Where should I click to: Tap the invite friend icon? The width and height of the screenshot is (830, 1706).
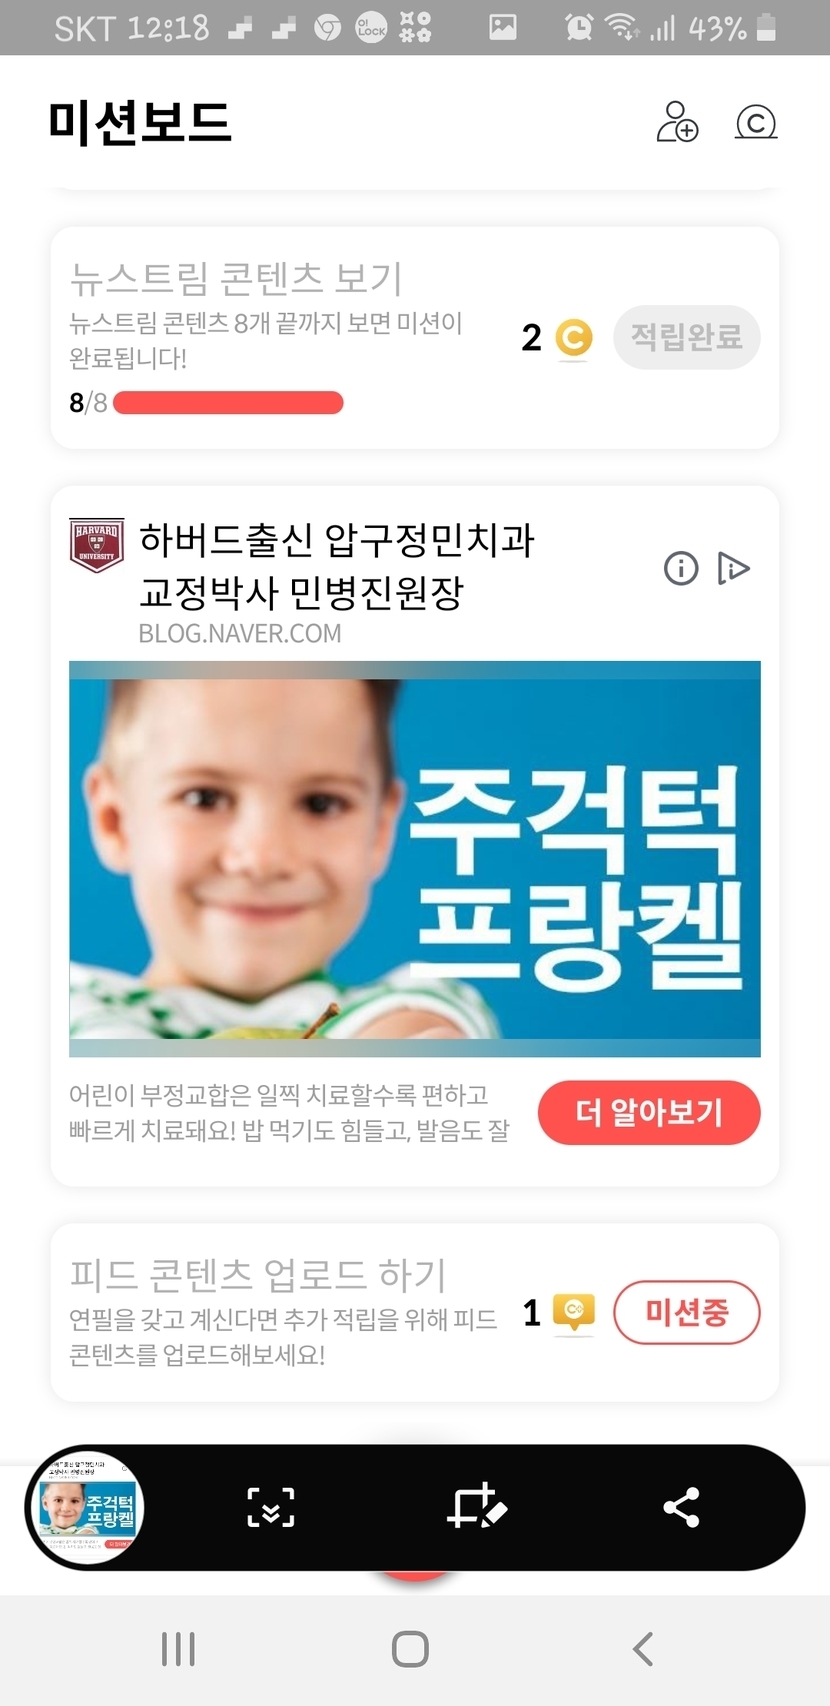(x=677, y=122)
